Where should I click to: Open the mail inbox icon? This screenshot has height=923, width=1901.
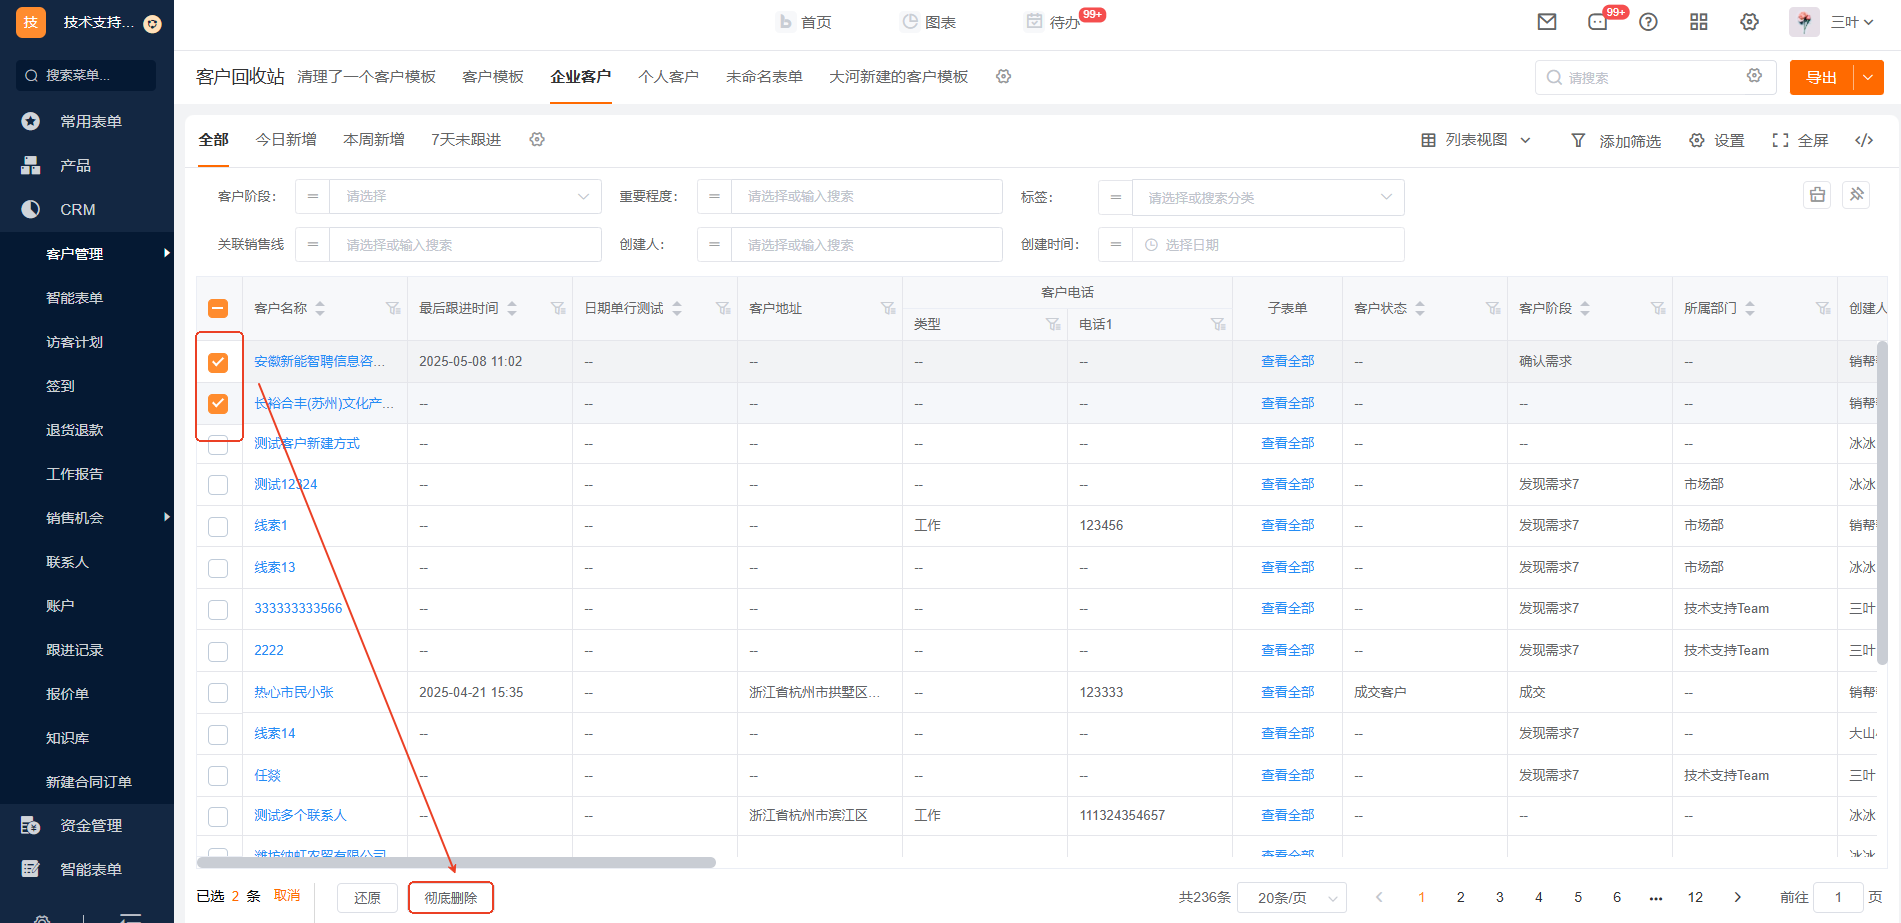(1547, 22)
